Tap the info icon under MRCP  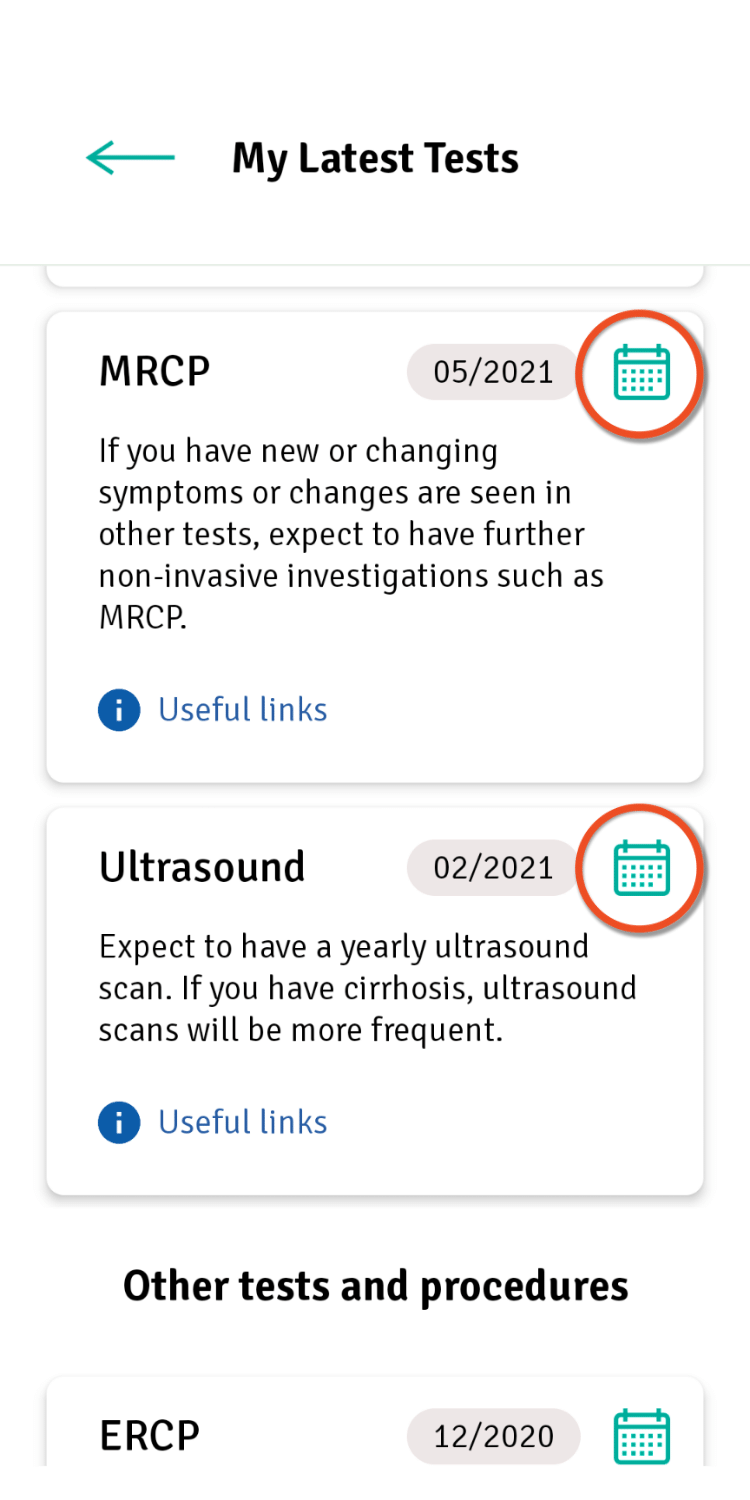click(119, 710)
